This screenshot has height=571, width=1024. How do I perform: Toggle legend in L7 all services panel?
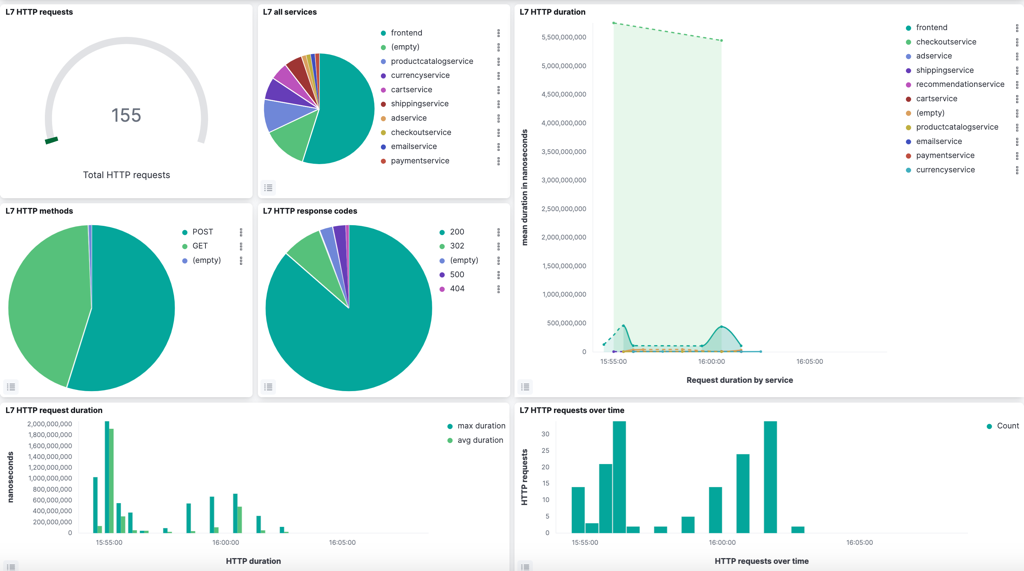(268, 188)
